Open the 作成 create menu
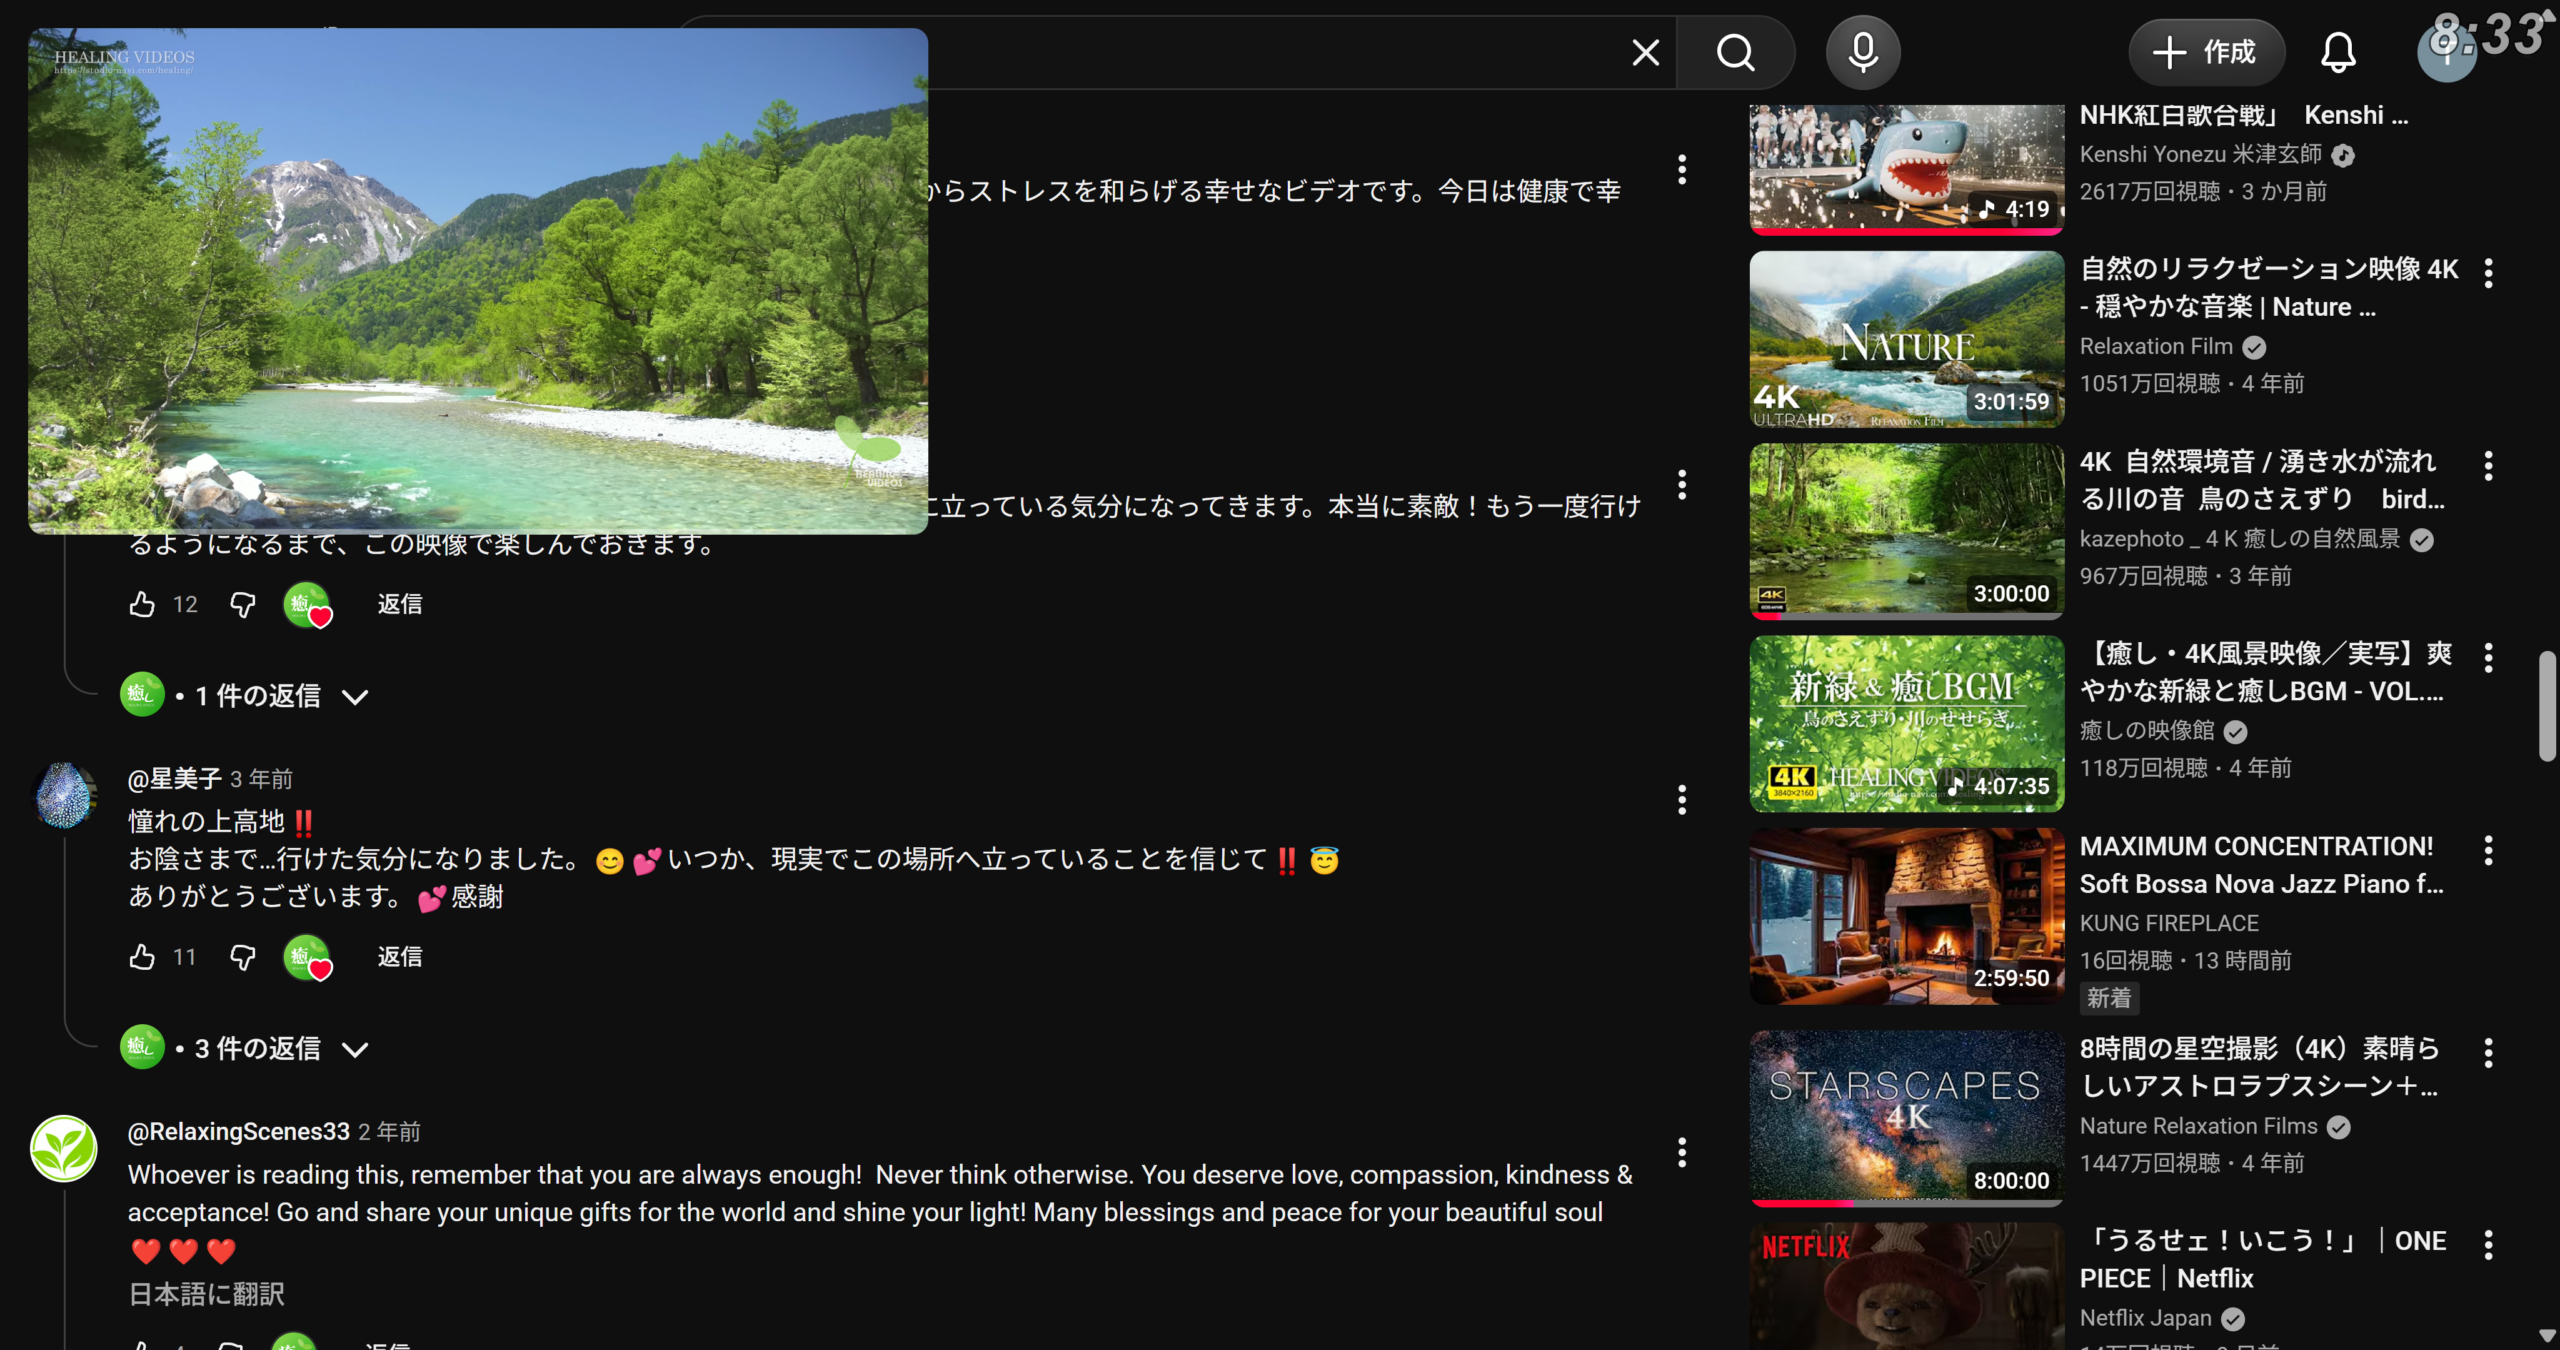This screenshot has width=2560, height=1350. tap(2206, 53)
